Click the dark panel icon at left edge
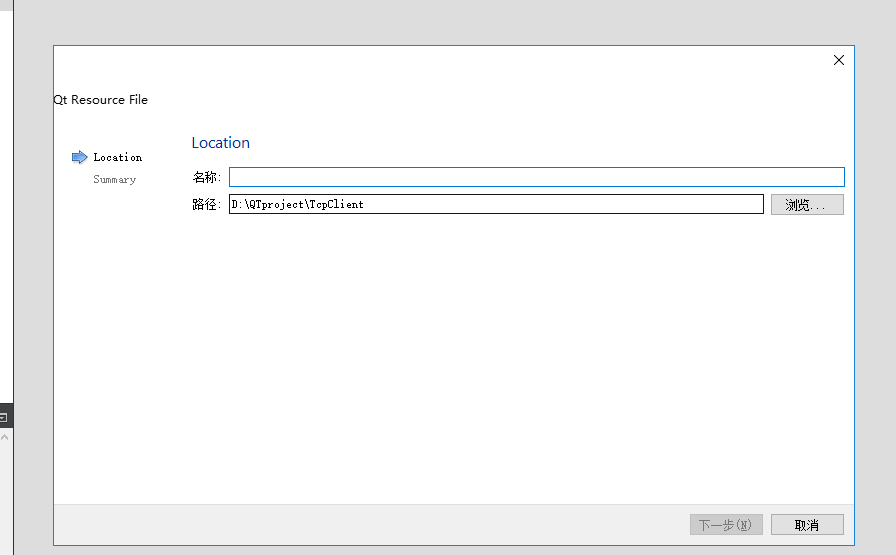 pyautogui.click(x=4, y=417)
